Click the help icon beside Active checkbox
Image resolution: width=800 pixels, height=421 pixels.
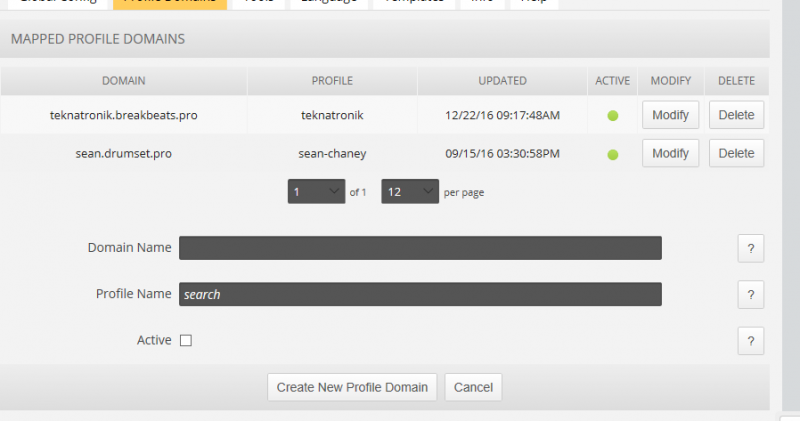coord(750,341)
